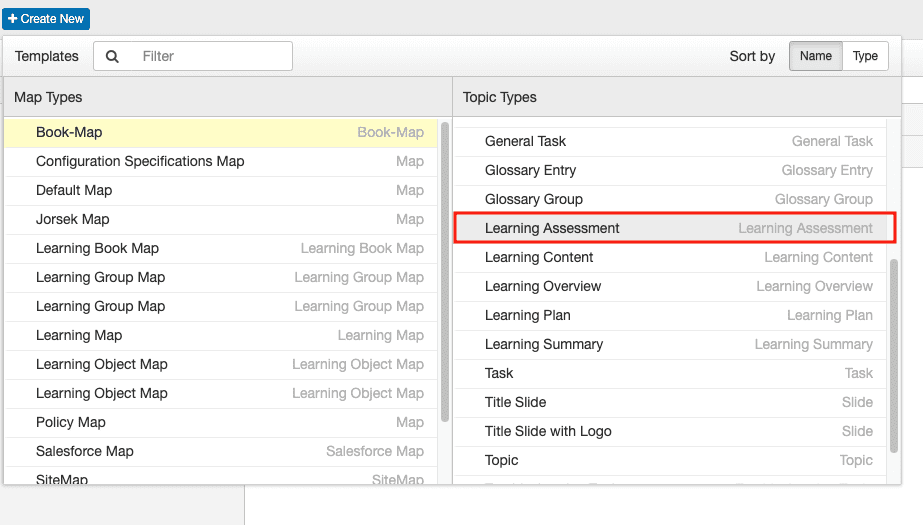Sort templates by Type
923x525 pixels.
point(865,56)
